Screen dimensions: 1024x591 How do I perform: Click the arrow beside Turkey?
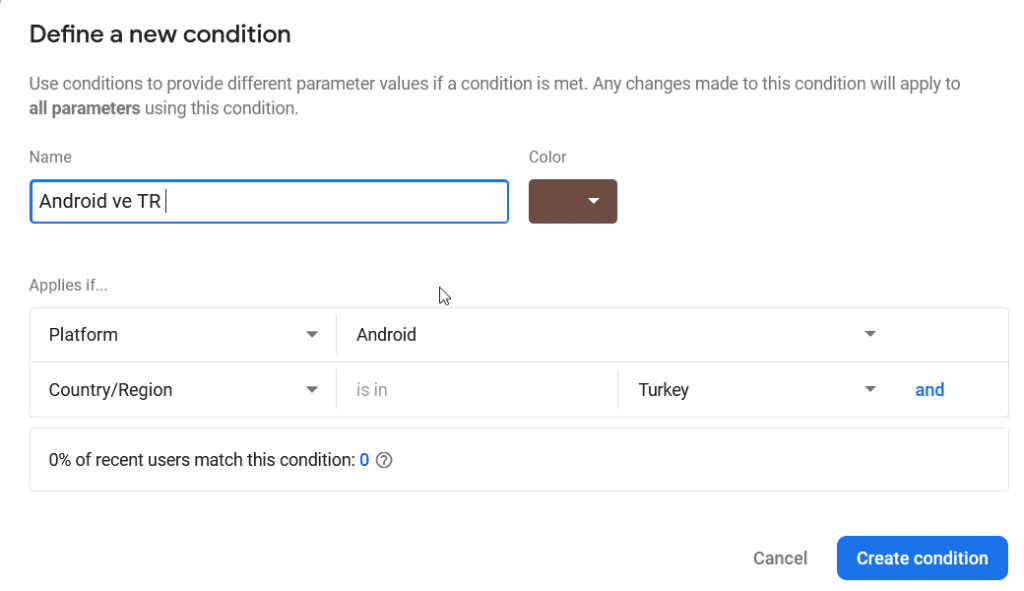point(870,390)
